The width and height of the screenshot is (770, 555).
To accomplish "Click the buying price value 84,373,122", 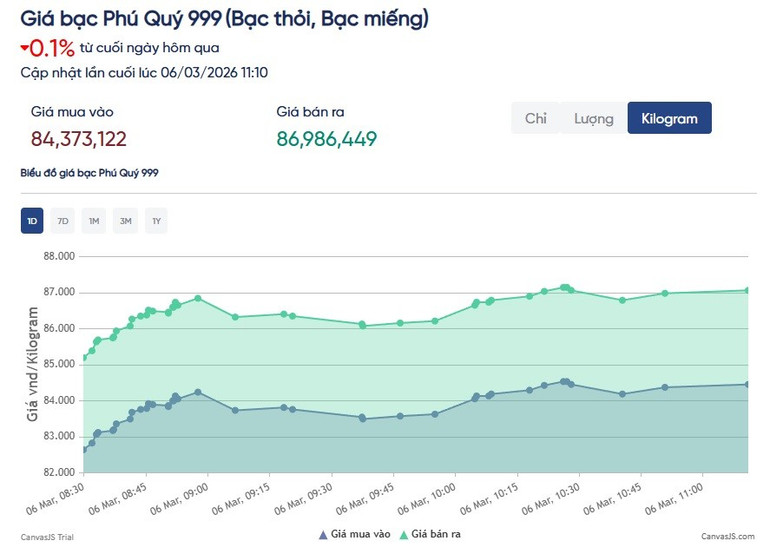I will [x=79, y=139].
